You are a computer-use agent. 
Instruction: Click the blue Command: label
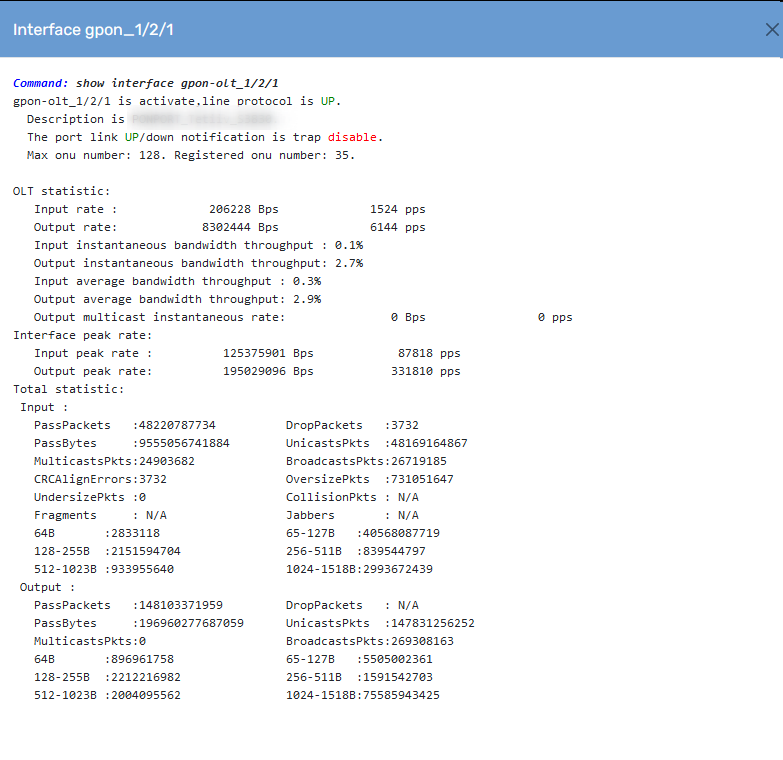point(40,83)
